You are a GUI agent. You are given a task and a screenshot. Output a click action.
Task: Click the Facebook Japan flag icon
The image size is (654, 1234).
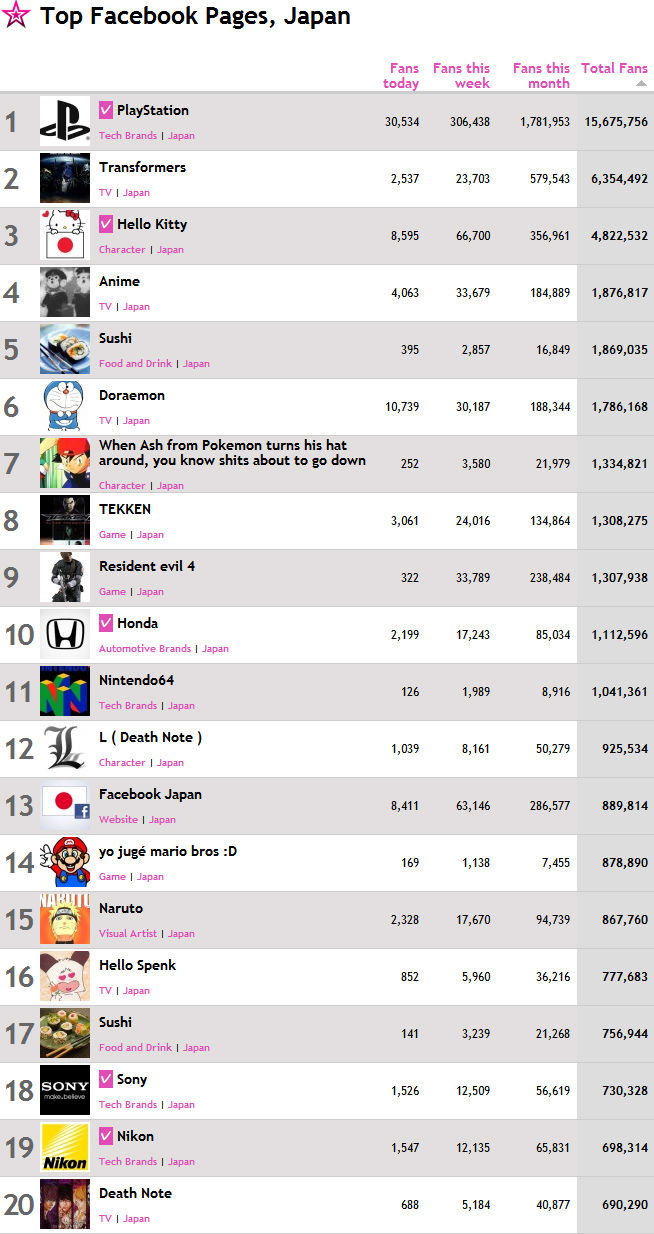65,806
